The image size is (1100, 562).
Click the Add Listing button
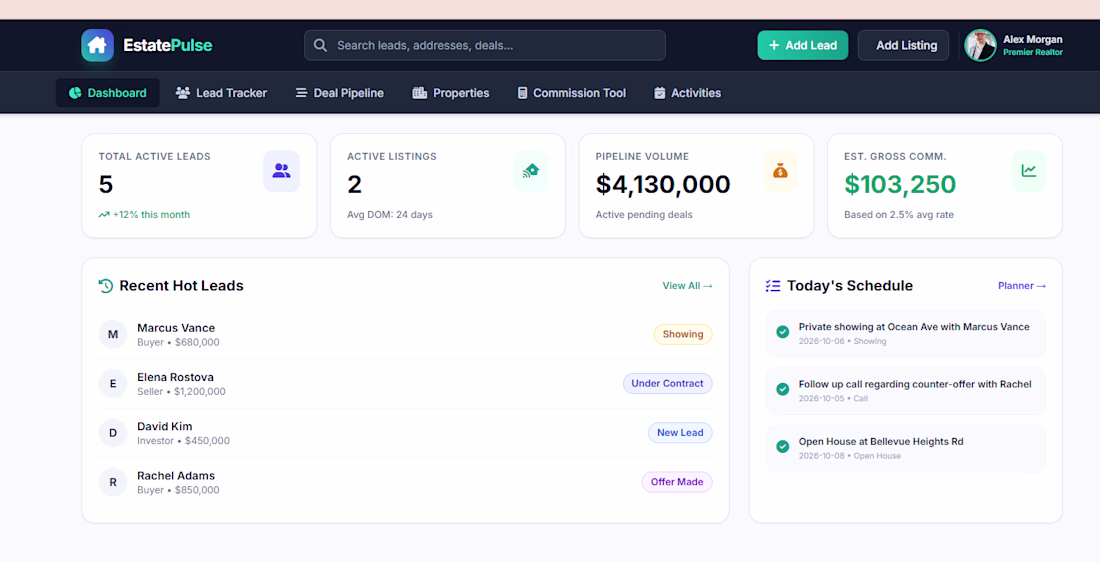[904, 46]
